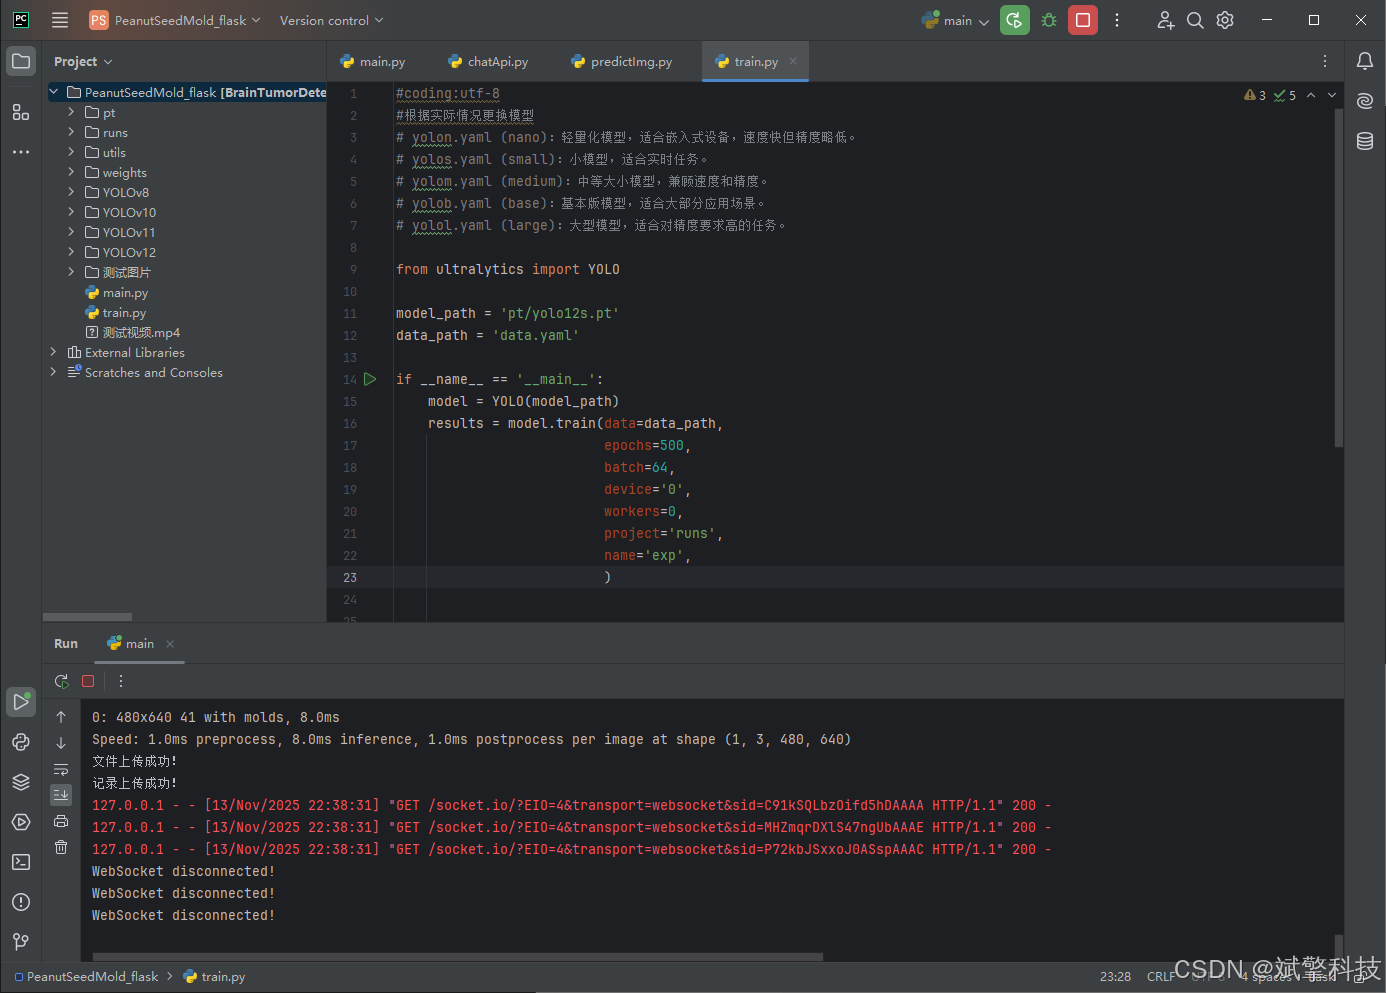Switch to main.py editor tab
Viewport: 1386px width, 993px height.
(x=373, y=61)
